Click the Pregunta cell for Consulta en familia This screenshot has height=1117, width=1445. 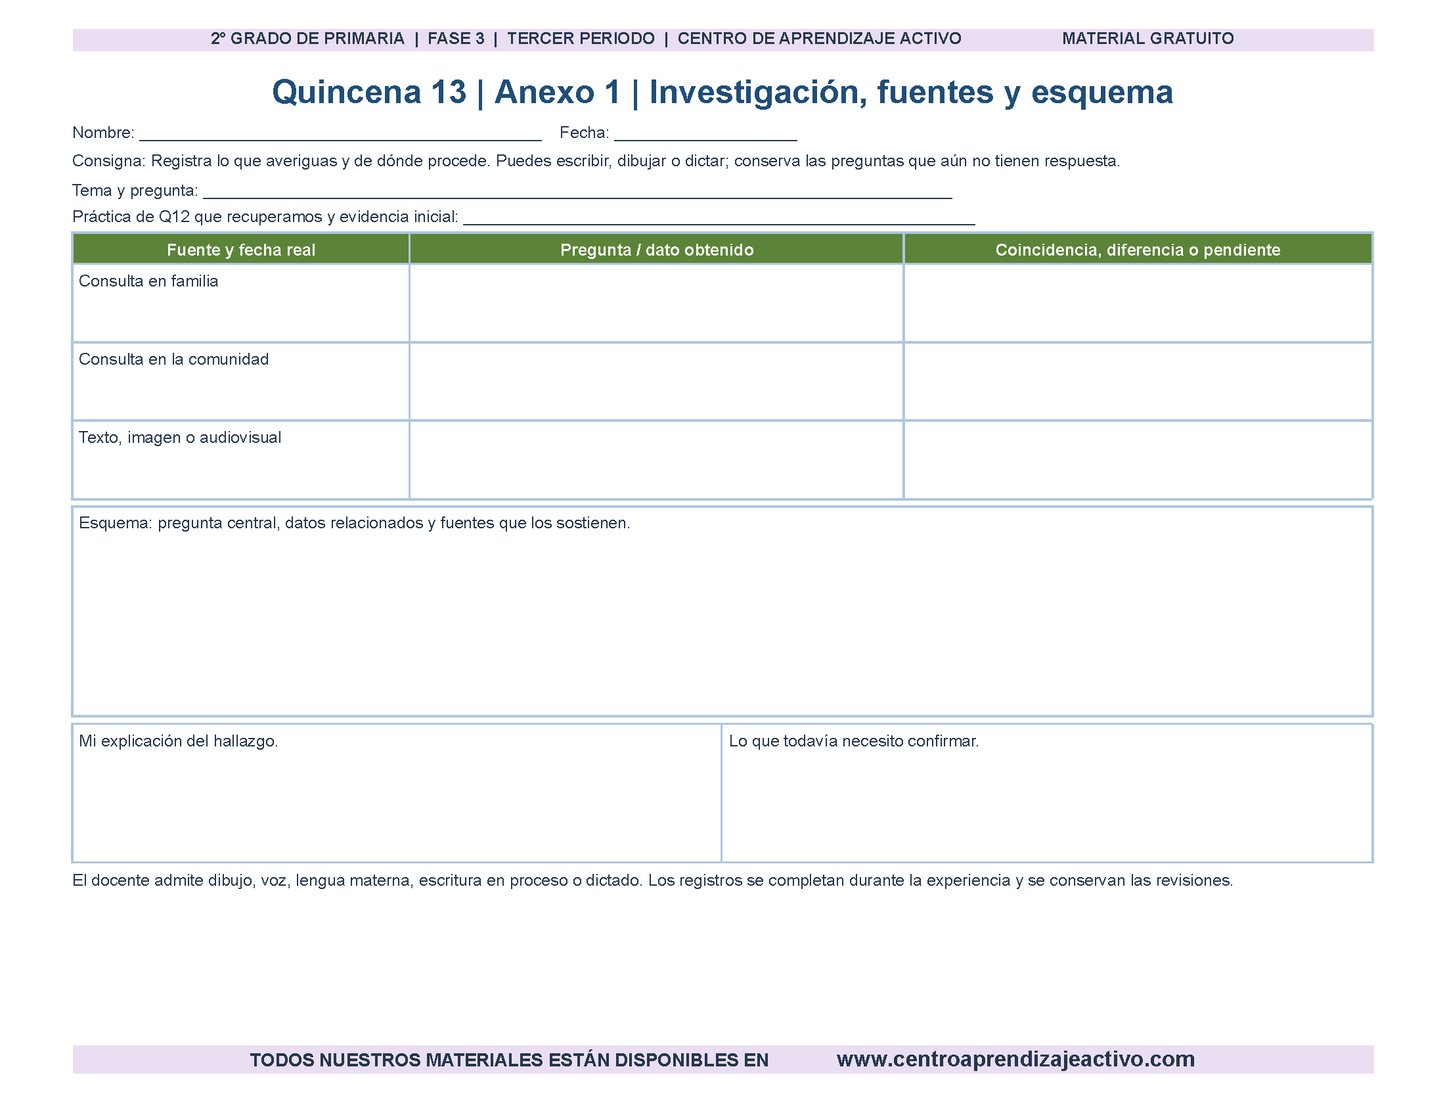click(657, 303)
